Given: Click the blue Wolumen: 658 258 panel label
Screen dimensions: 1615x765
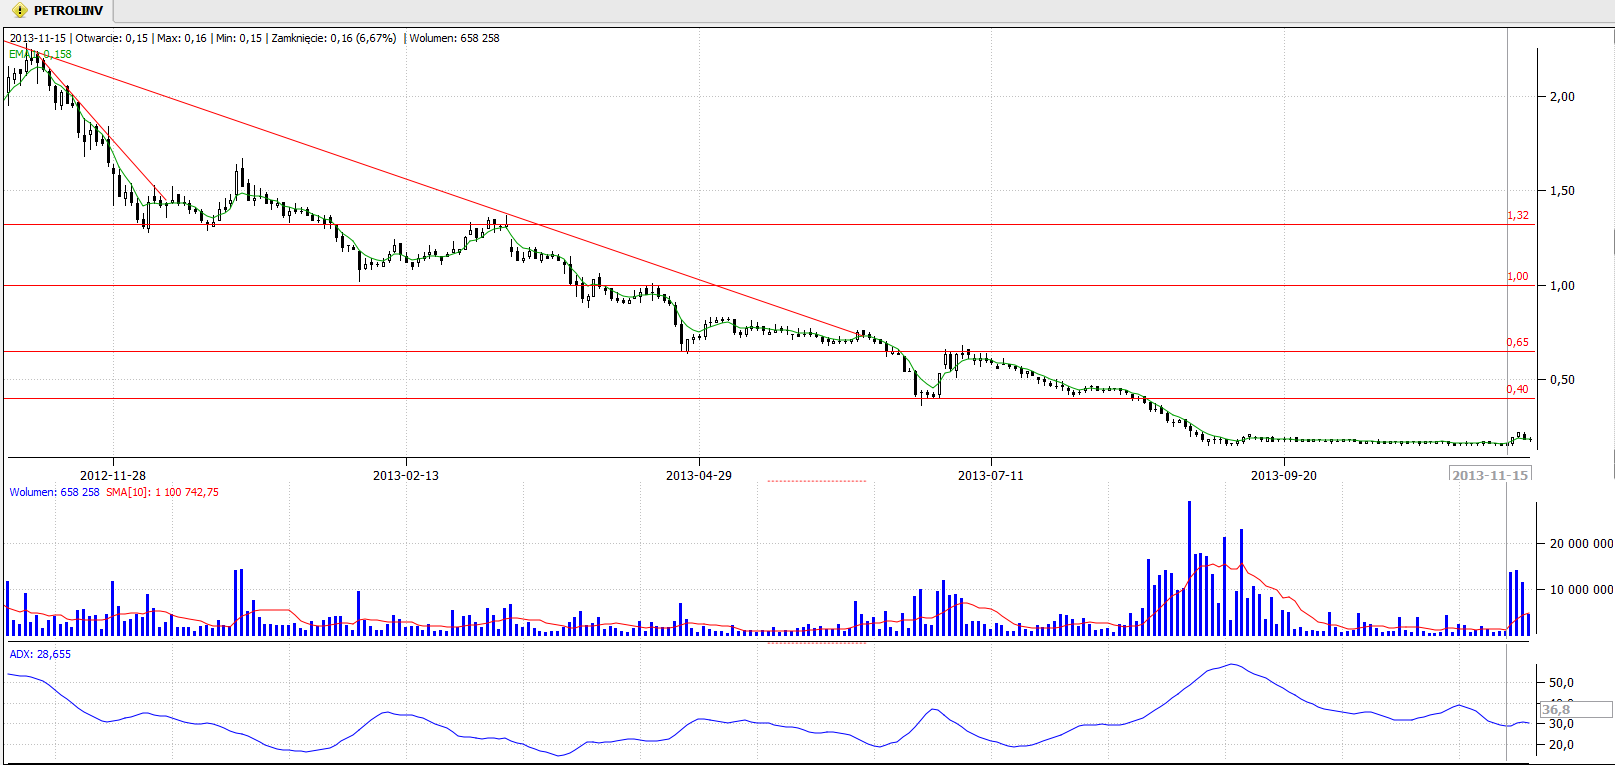Looking at the screenshot, I should coord(55,492).
